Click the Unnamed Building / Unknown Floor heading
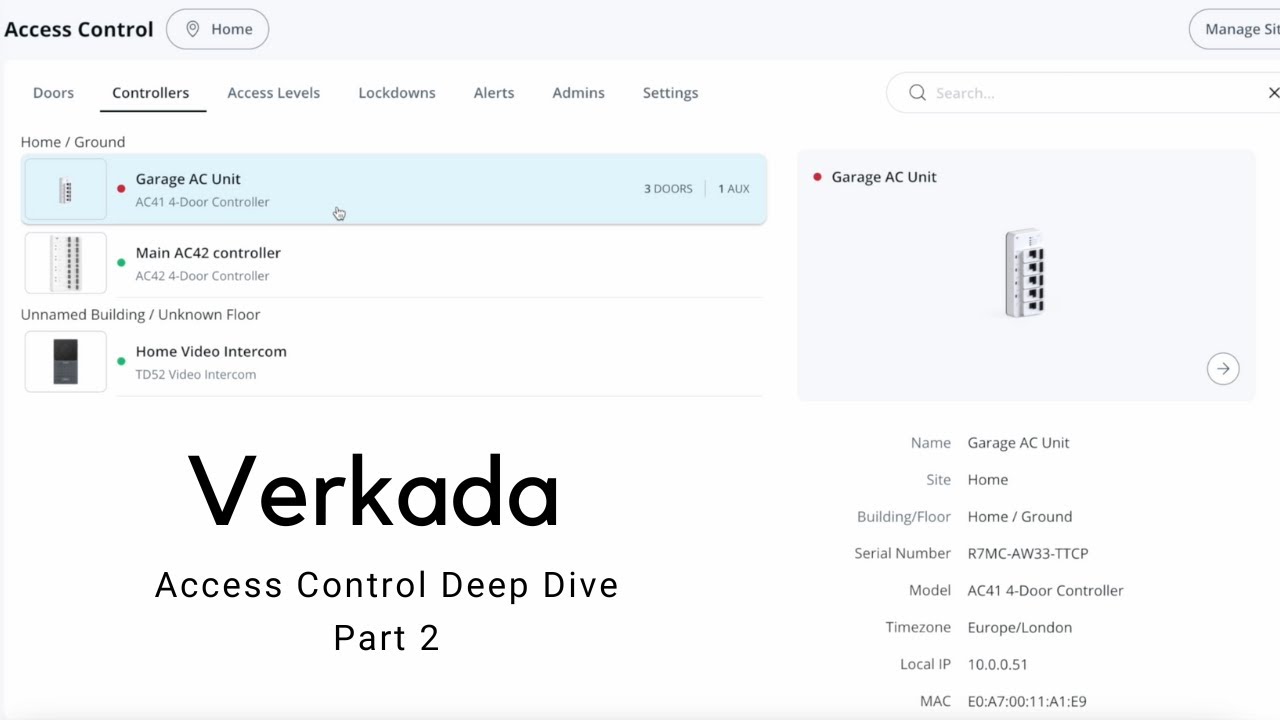1280x720 pixels. (x=141, y=315)
